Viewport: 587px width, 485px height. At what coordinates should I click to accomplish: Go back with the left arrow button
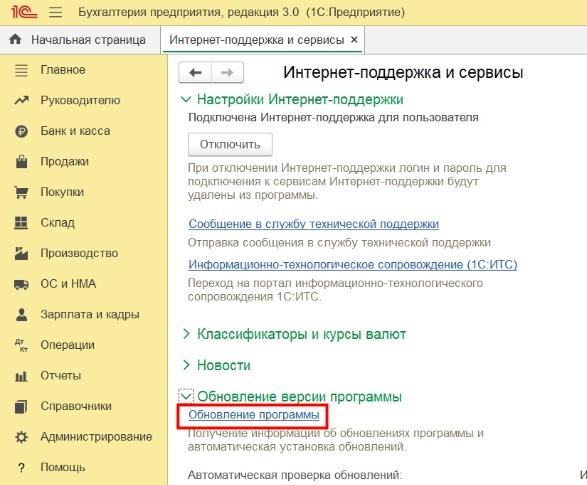[195, 72]
